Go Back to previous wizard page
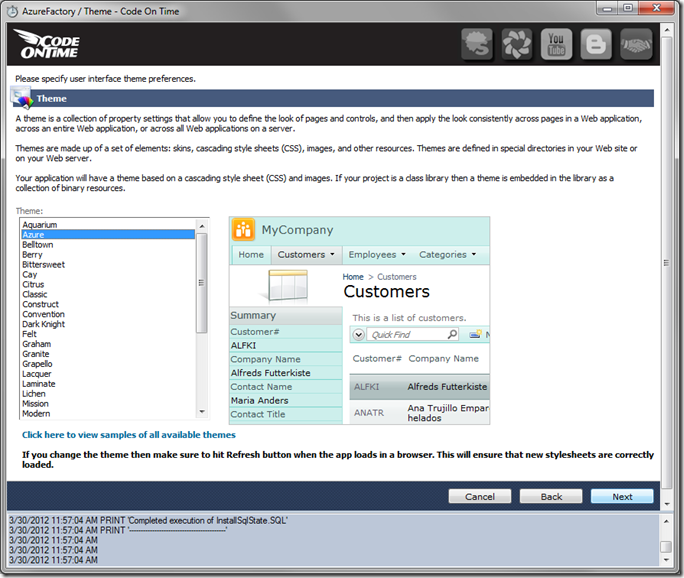This screenshot has width=684, height=578. click(551, 496)
